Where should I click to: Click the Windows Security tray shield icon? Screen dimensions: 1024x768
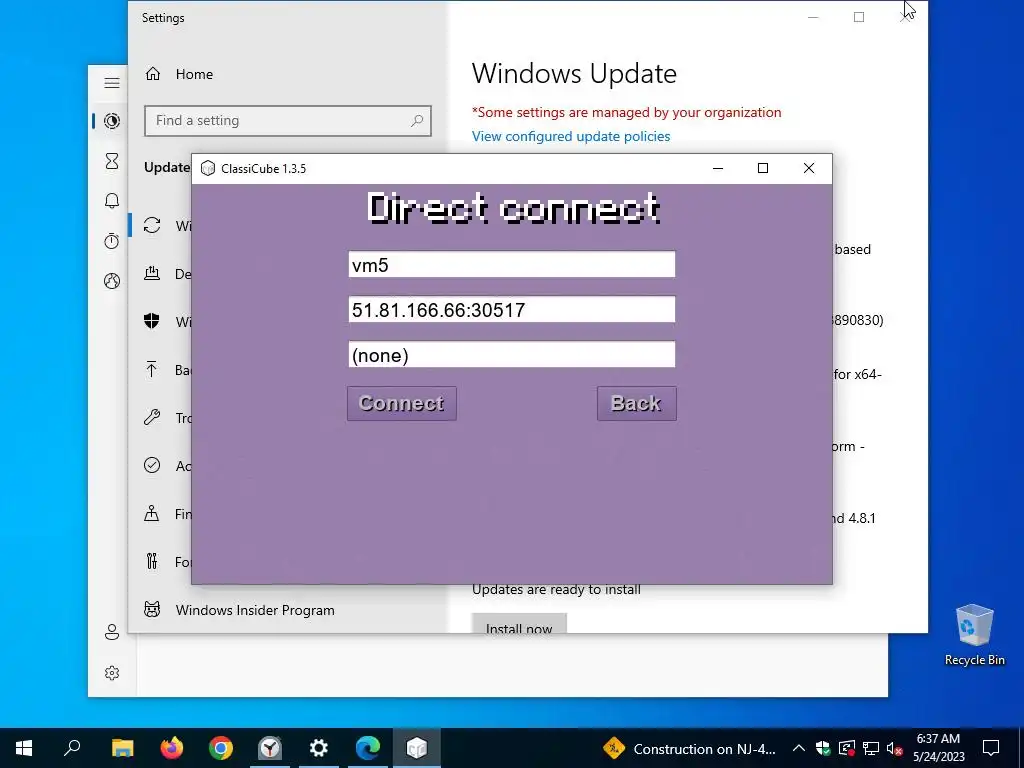tap(823, 748)
